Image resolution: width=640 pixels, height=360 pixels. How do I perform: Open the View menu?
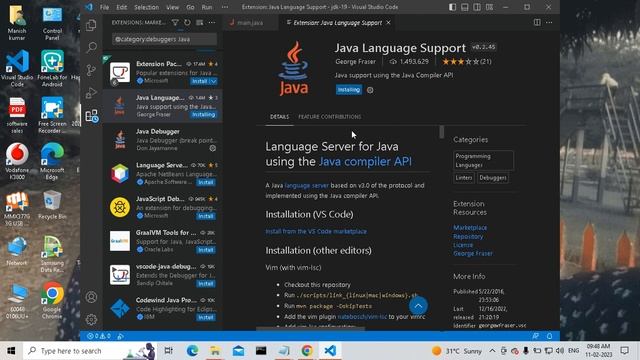point(172,7)
